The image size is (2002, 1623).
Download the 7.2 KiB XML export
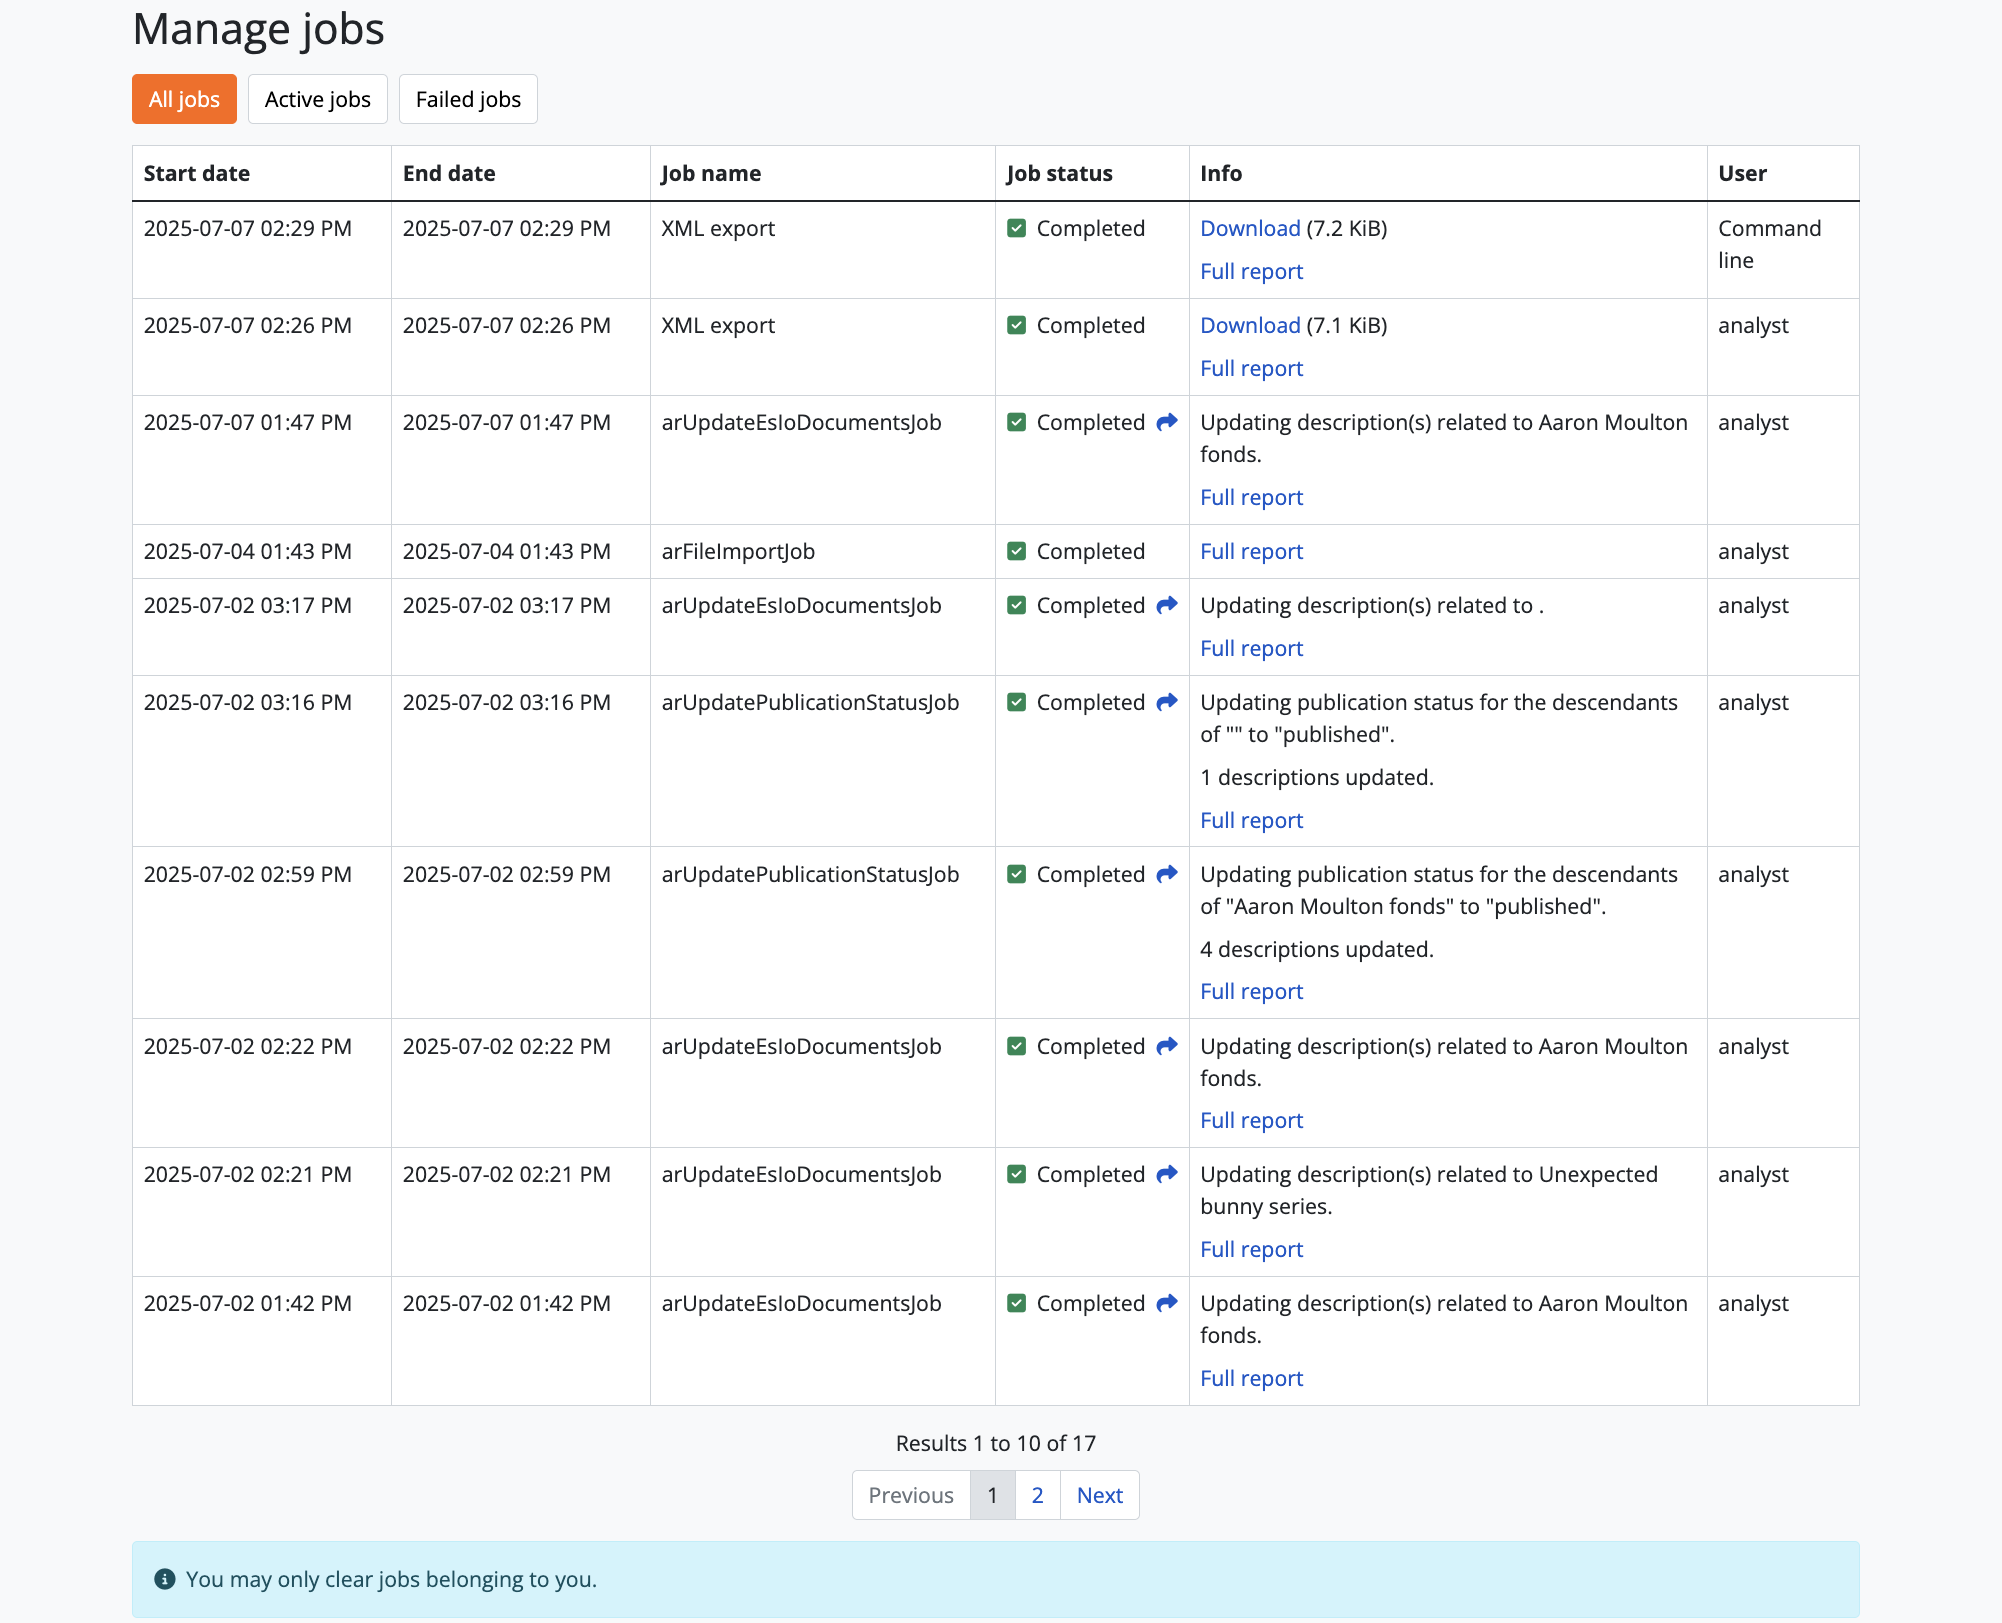click(1249, 228)
